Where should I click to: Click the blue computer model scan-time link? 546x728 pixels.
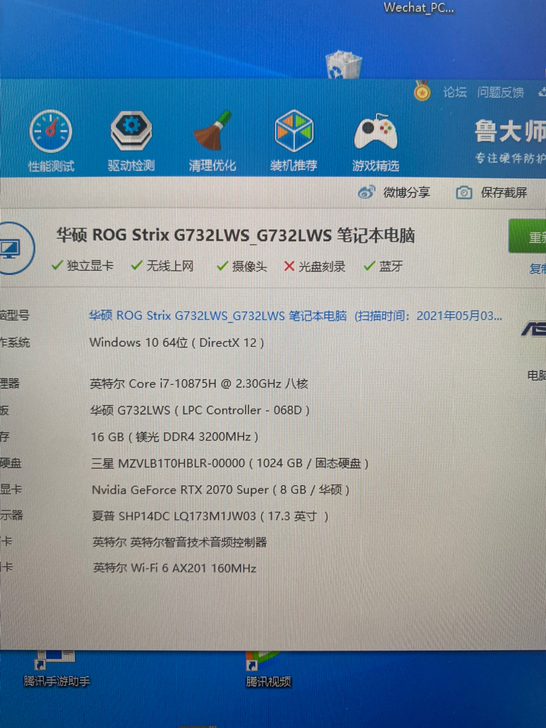pyautogui.click(x=295, y=316)
